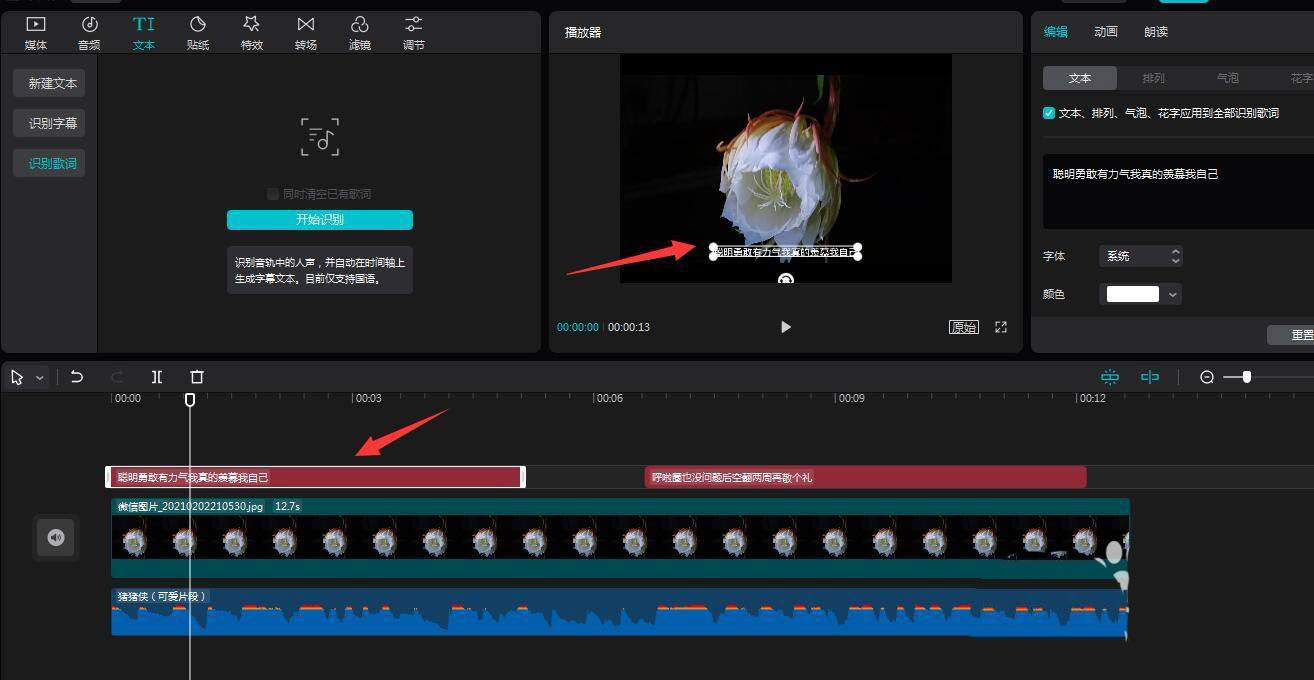Screen dimensions: 1314x680
Task: Select the second lyric clip 哞啦圈也没问题
Action: (865, 477)
